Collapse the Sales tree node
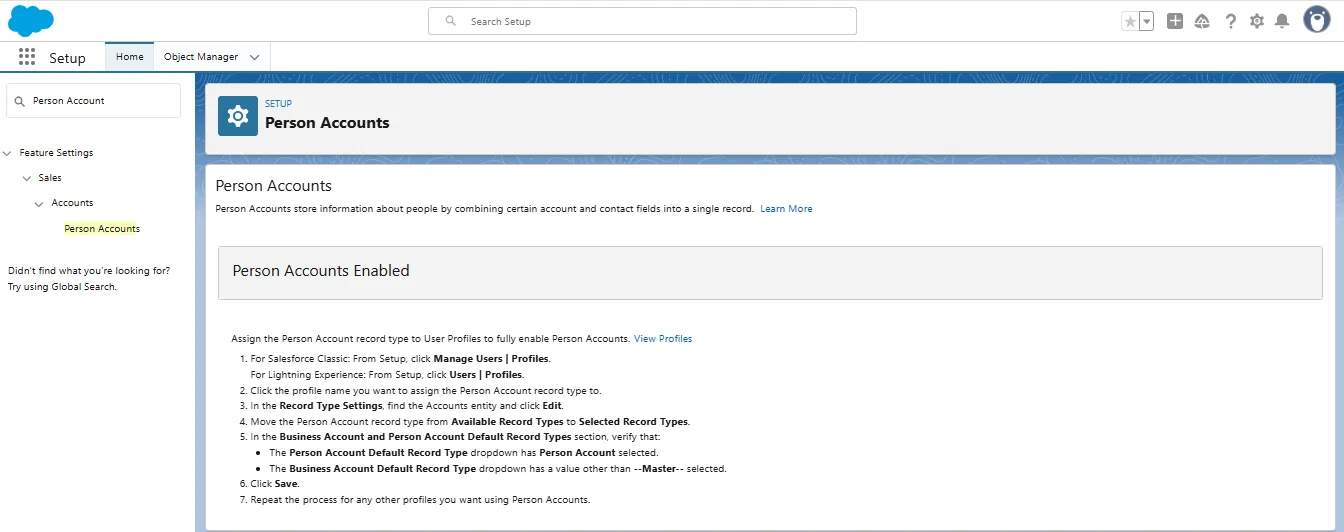The height and width of the screenshot is (532, 1344). [27, 178]
